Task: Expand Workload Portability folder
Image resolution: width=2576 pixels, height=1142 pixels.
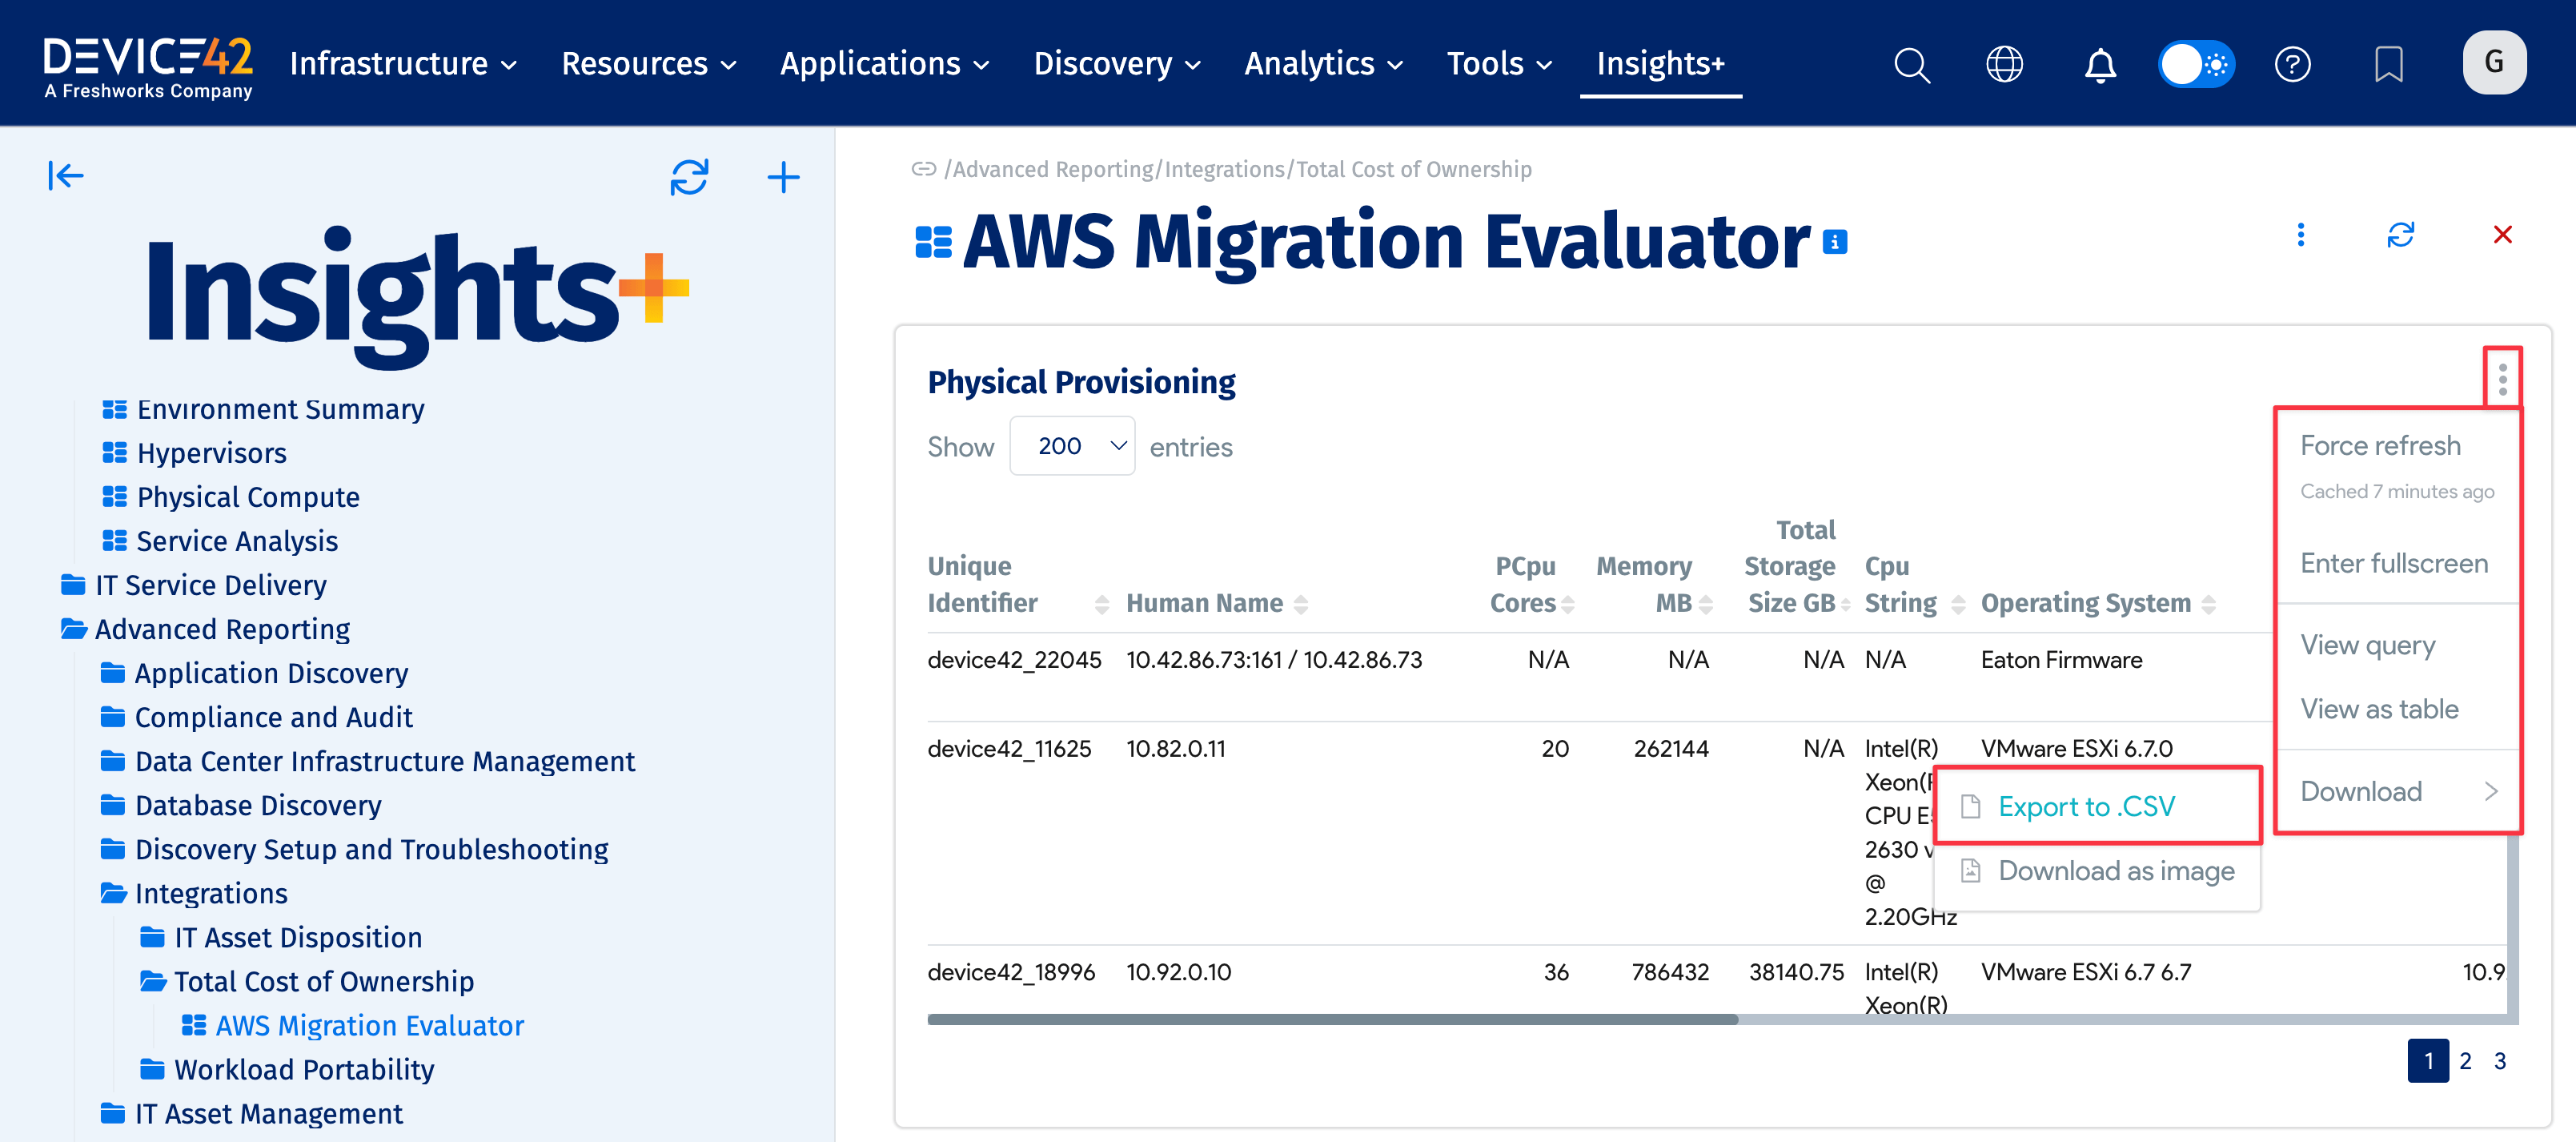Action: (x=286, y=1069)
